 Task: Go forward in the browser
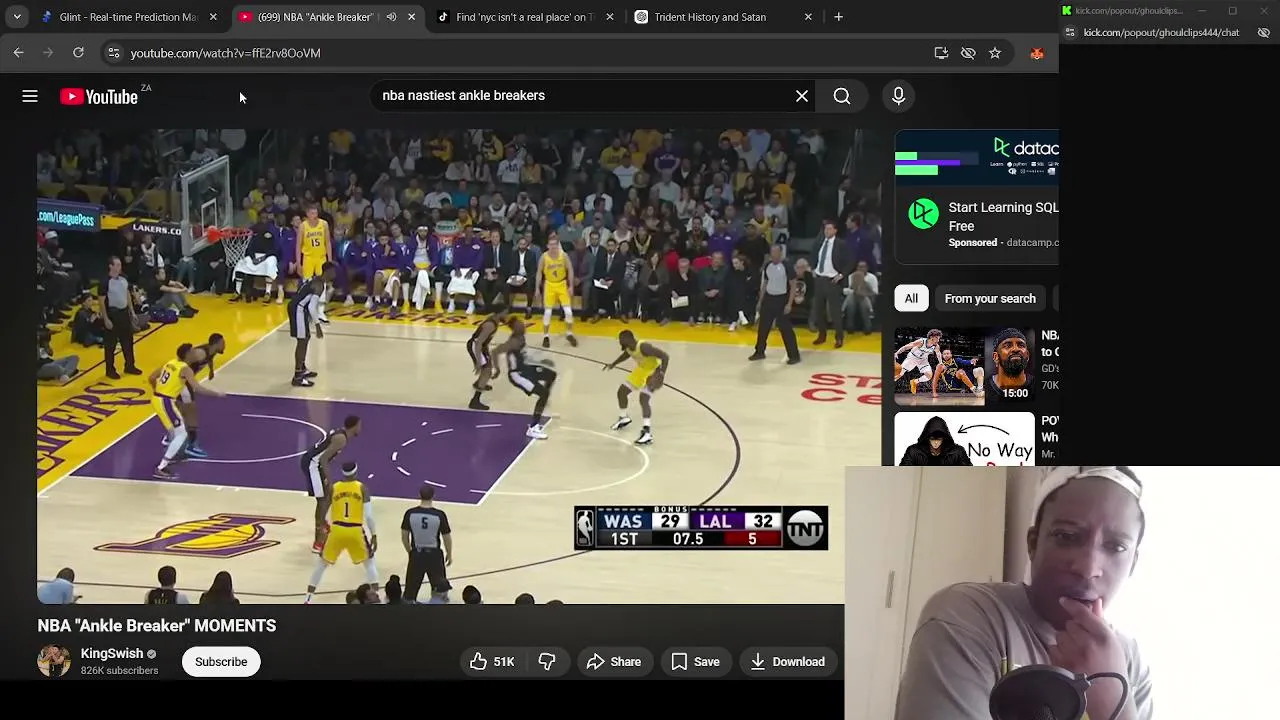coord(48,53)
